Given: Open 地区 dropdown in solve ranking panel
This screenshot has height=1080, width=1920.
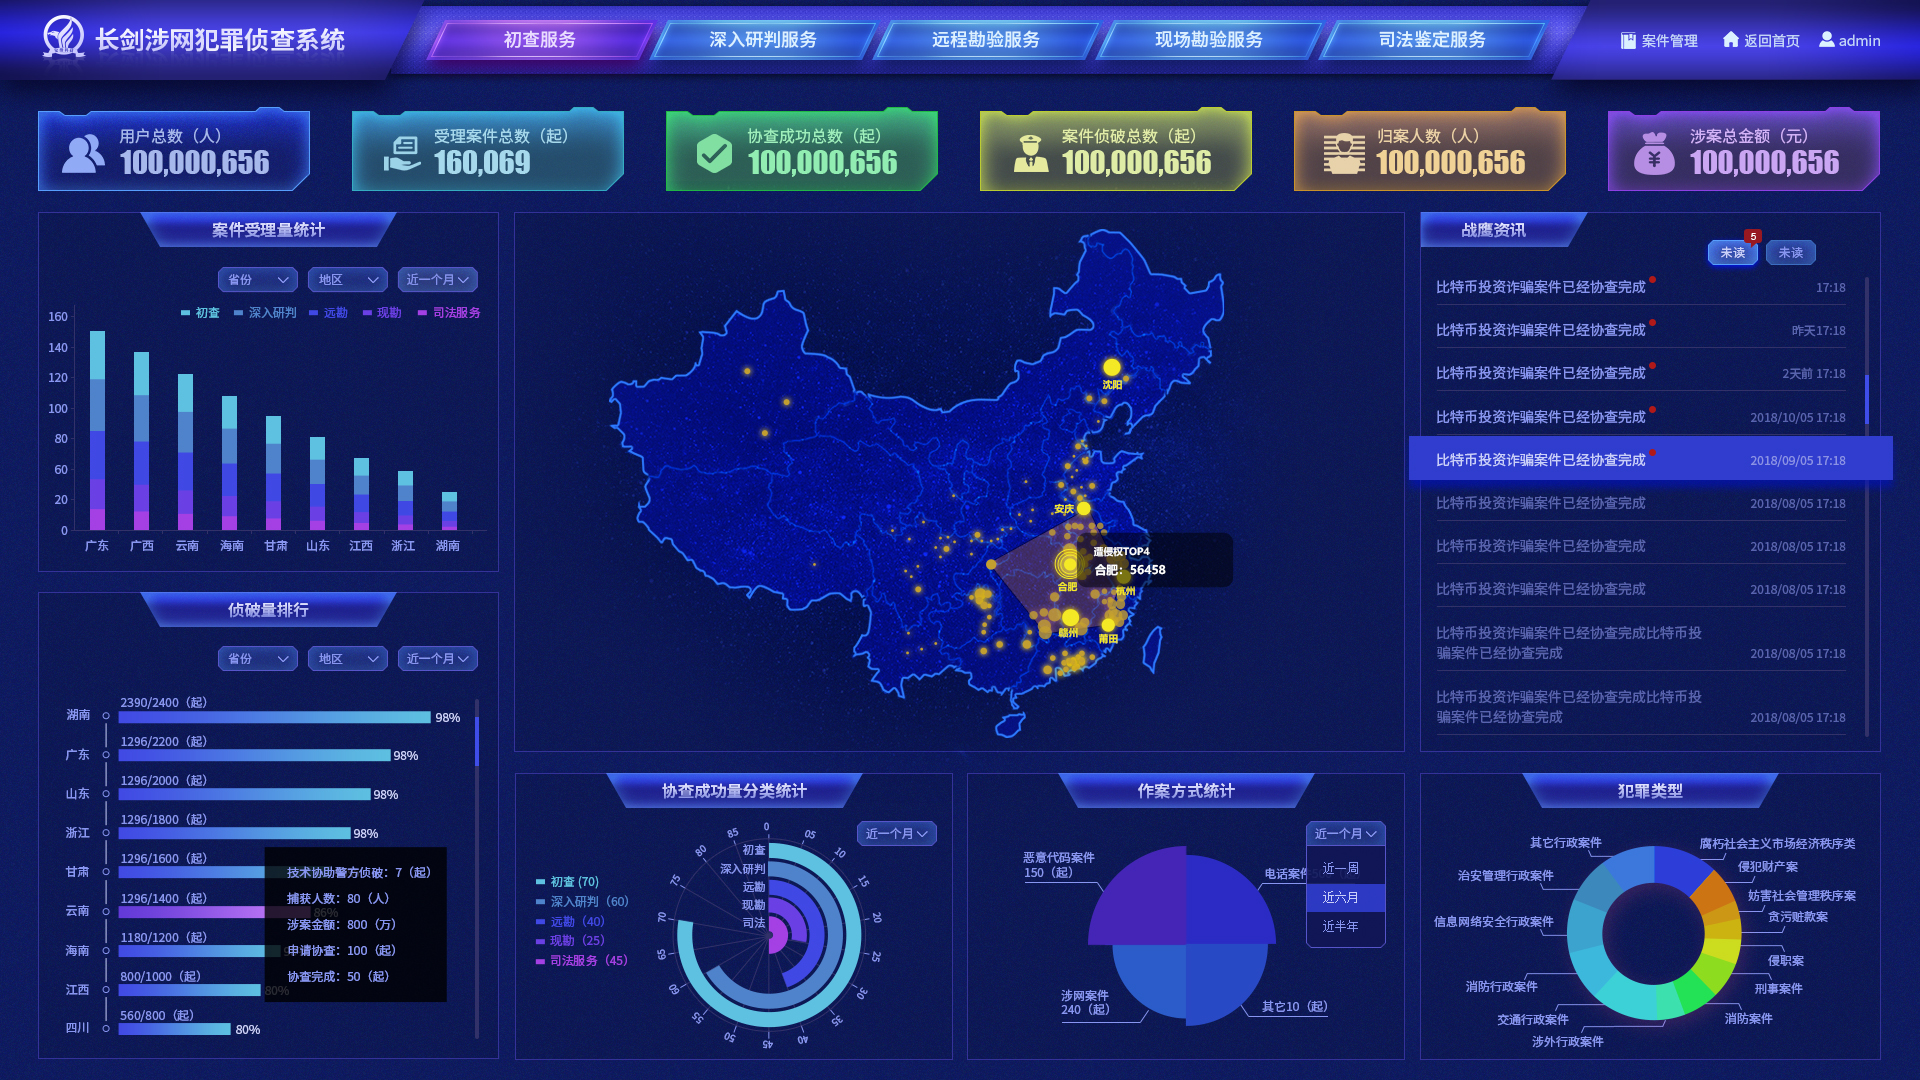Looking at the screenshot, I should [x=347, y=659].
